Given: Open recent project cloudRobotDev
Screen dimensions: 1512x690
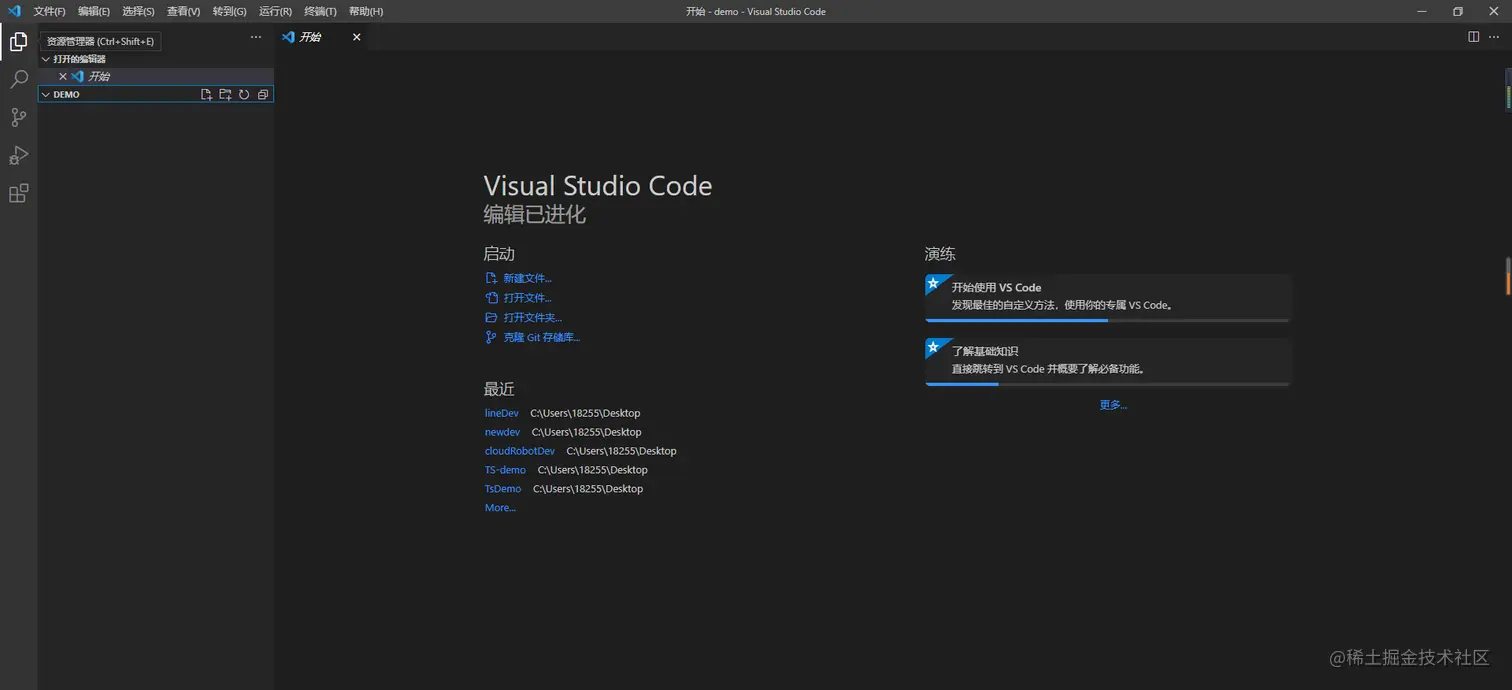Looking at the screenshot, I should coord(520,451).
